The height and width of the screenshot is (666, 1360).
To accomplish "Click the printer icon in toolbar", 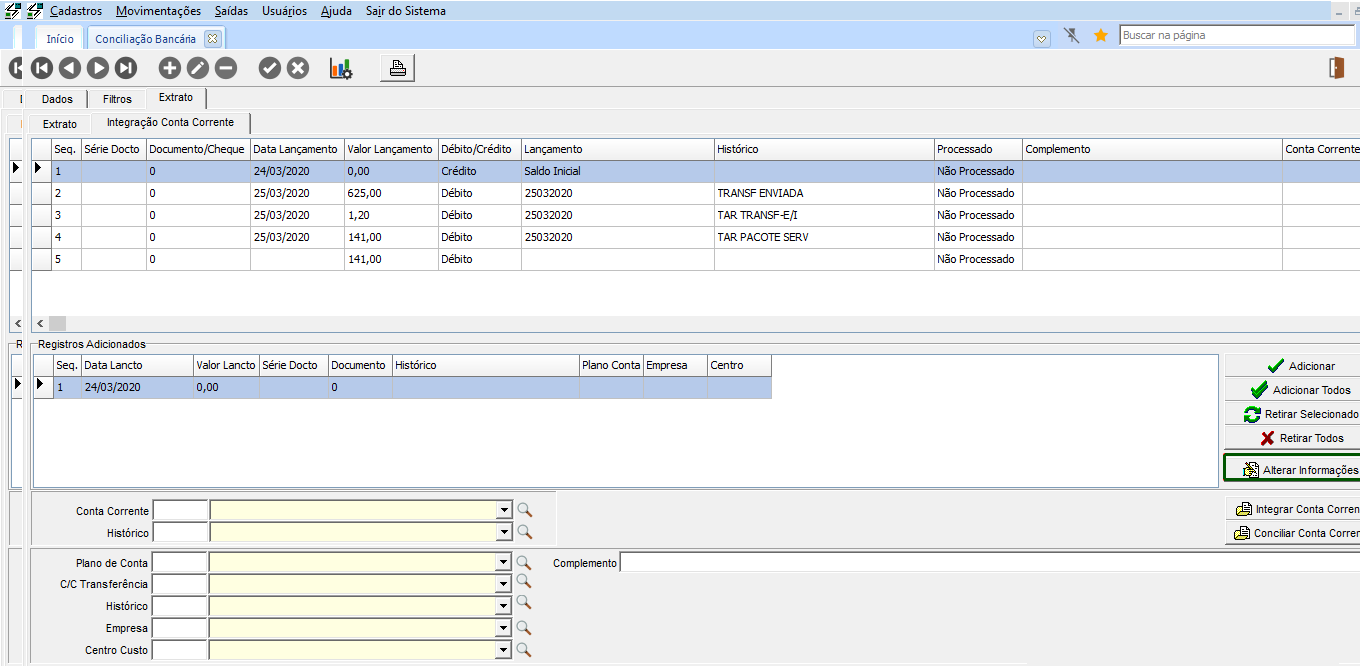I will coord(397,68).
